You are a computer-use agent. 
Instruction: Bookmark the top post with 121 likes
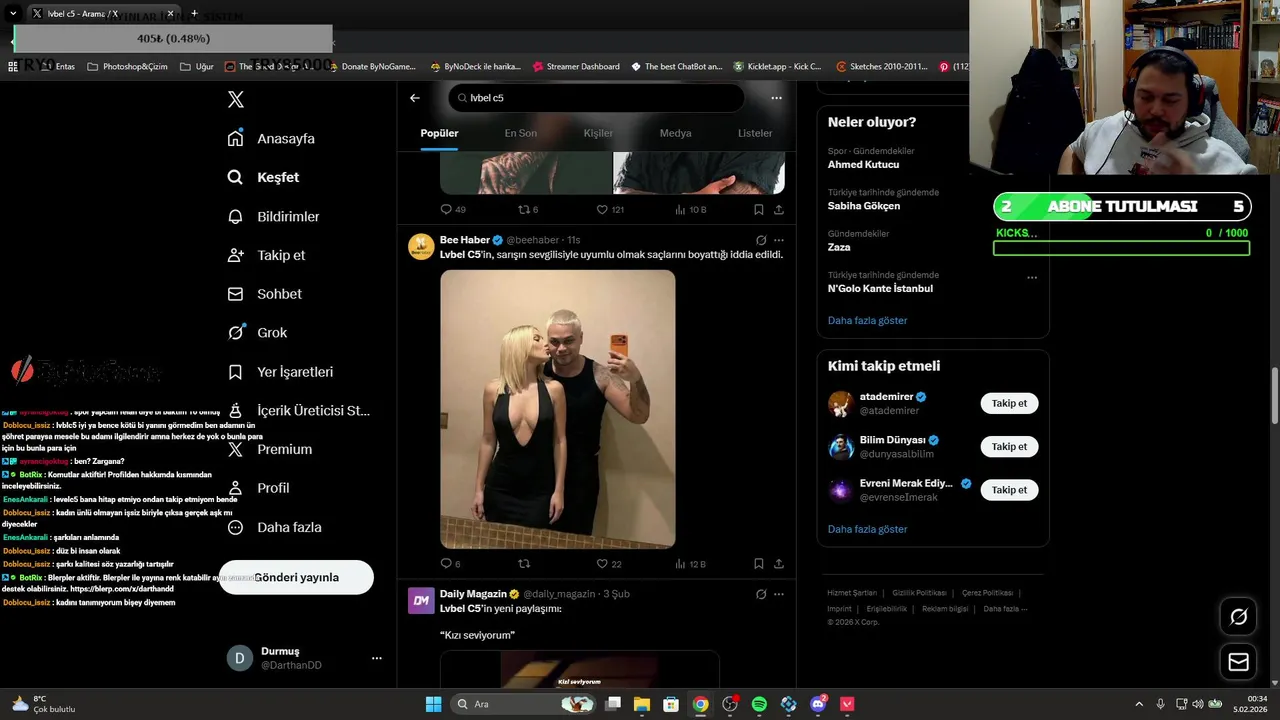click(x=759, y=209)
